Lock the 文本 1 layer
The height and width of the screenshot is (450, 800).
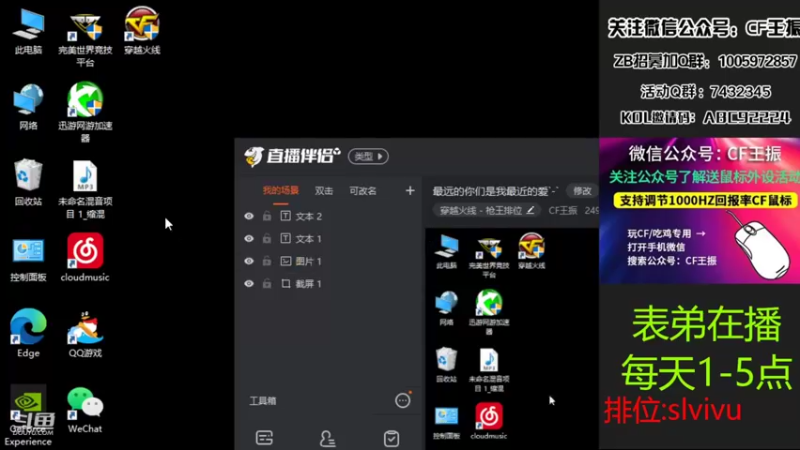(267, 238)
